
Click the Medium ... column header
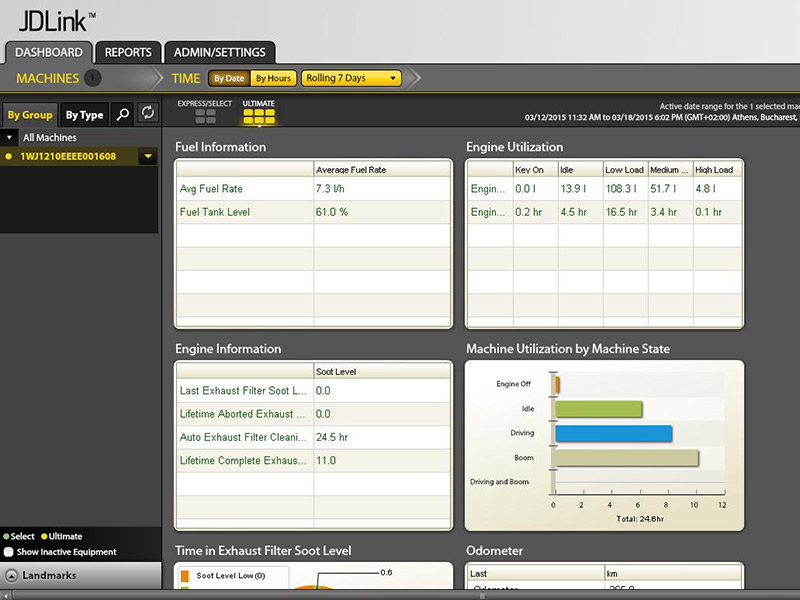670,170
